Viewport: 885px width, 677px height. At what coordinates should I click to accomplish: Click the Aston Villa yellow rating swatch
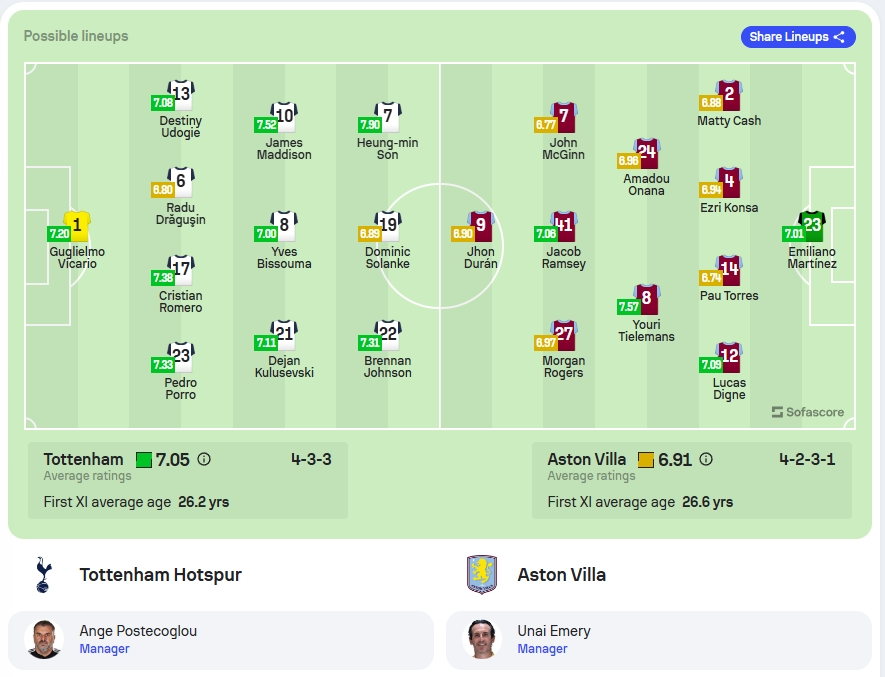coord(646,460)
